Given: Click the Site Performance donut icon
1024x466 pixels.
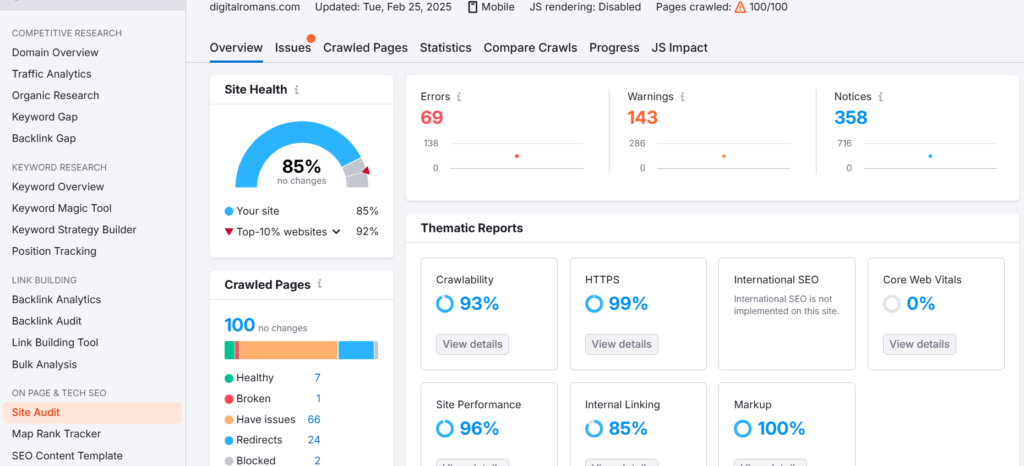Looking at the screenshot, I should click(445, 428).
